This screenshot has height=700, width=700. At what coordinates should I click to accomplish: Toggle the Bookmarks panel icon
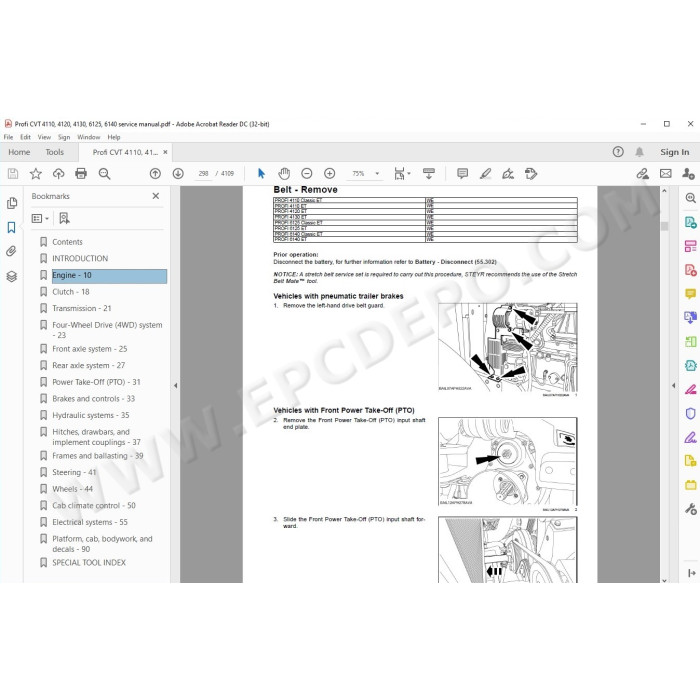(12, 227)
